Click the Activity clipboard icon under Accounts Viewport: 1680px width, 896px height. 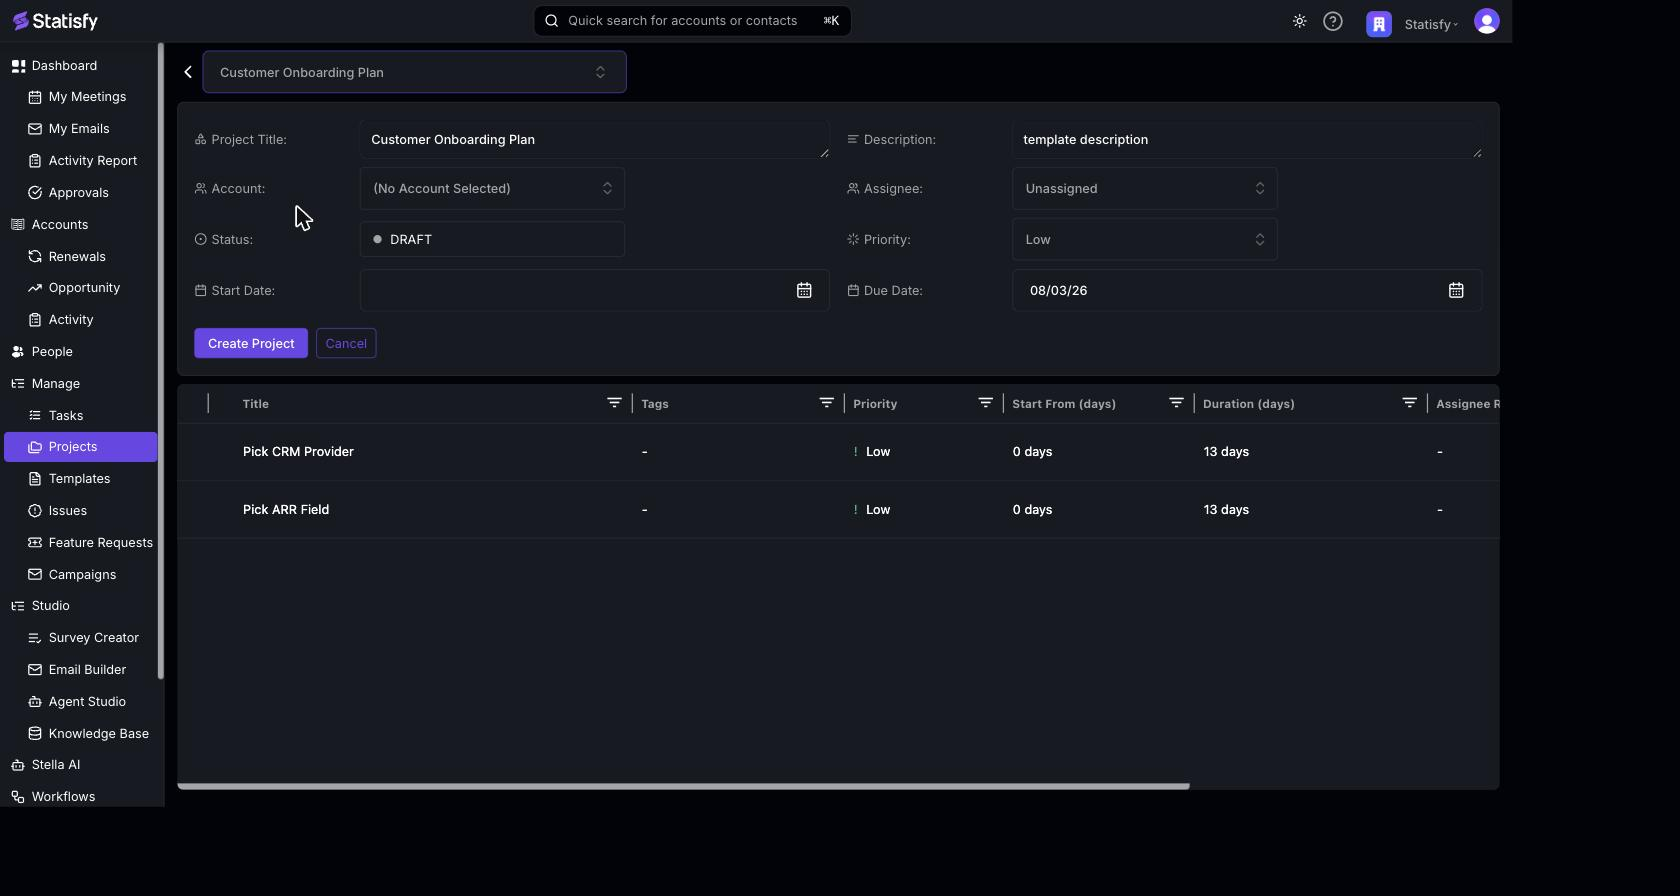[35, 320]
